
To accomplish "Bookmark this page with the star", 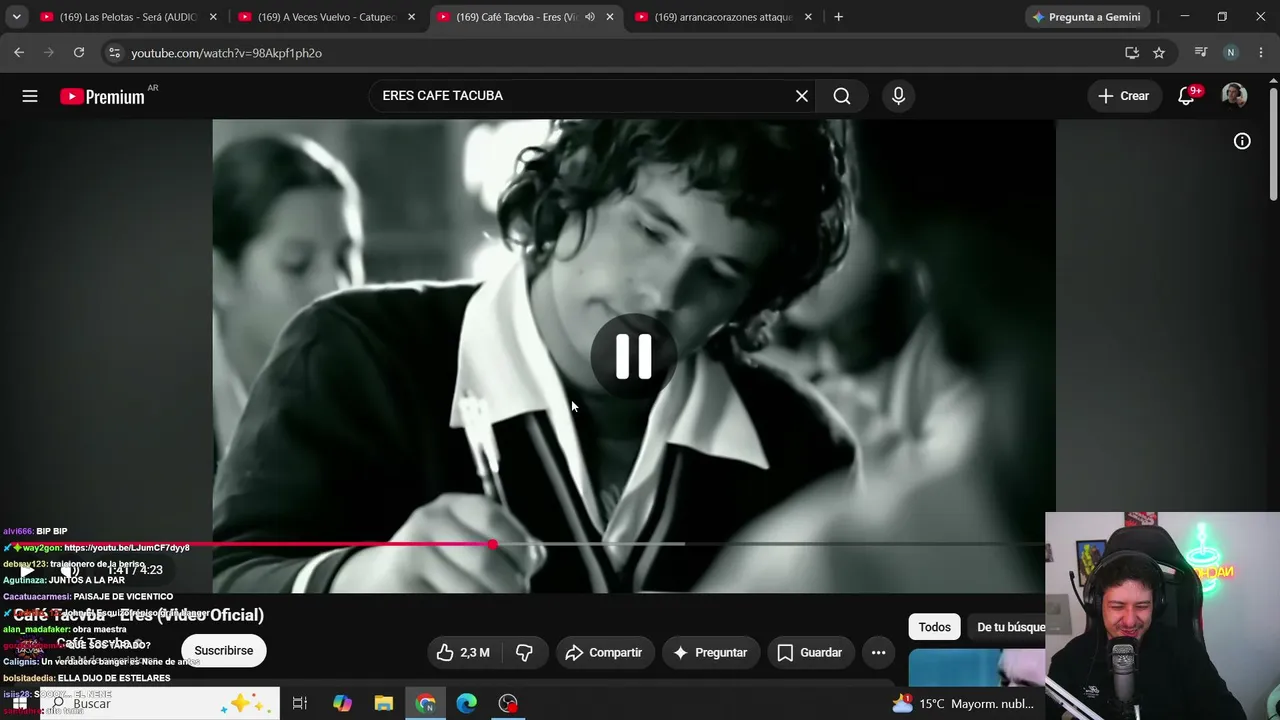I will (1159, 53).
